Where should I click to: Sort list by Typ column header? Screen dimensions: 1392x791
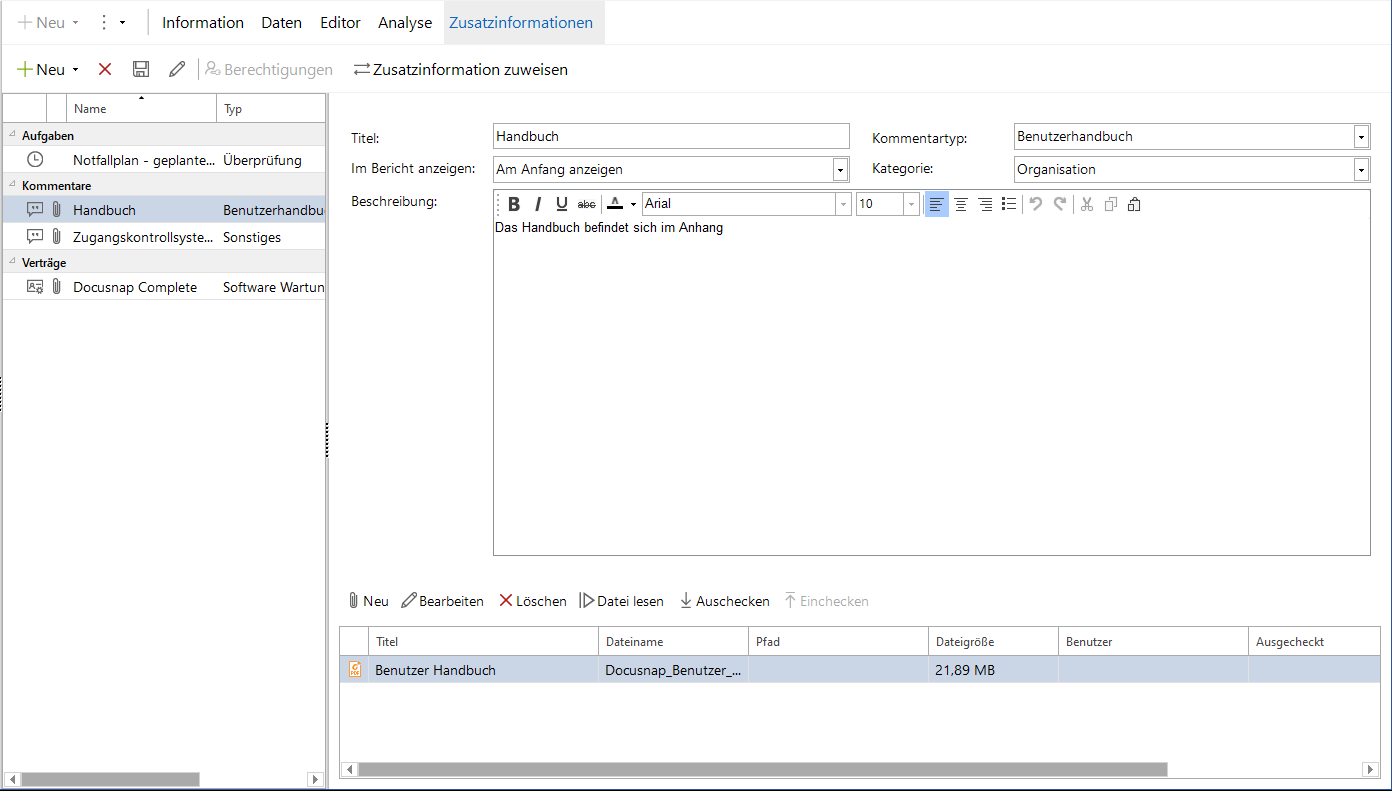[271, 108]
